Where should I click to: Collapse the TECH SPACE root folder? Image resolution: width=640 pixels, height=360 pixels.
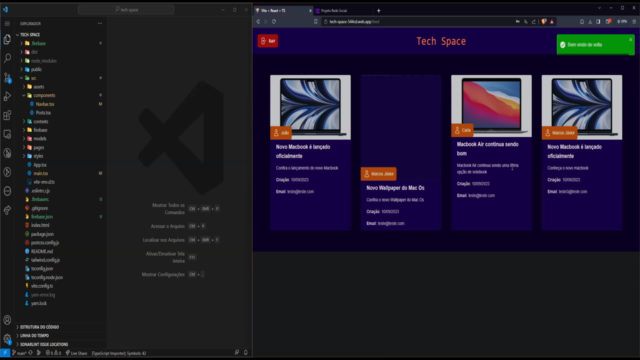point(30,35)
